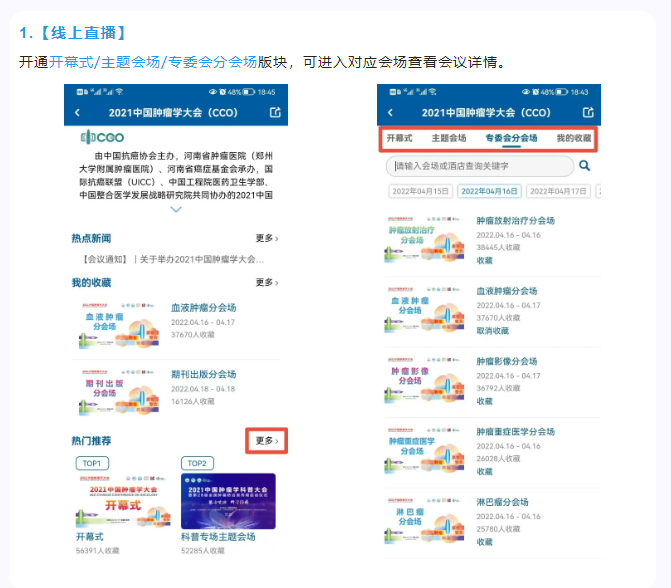This screenshot has width=671, height=588.
Task: Open 开幕式 recommended thumbnail
Action: coord(123,501)
